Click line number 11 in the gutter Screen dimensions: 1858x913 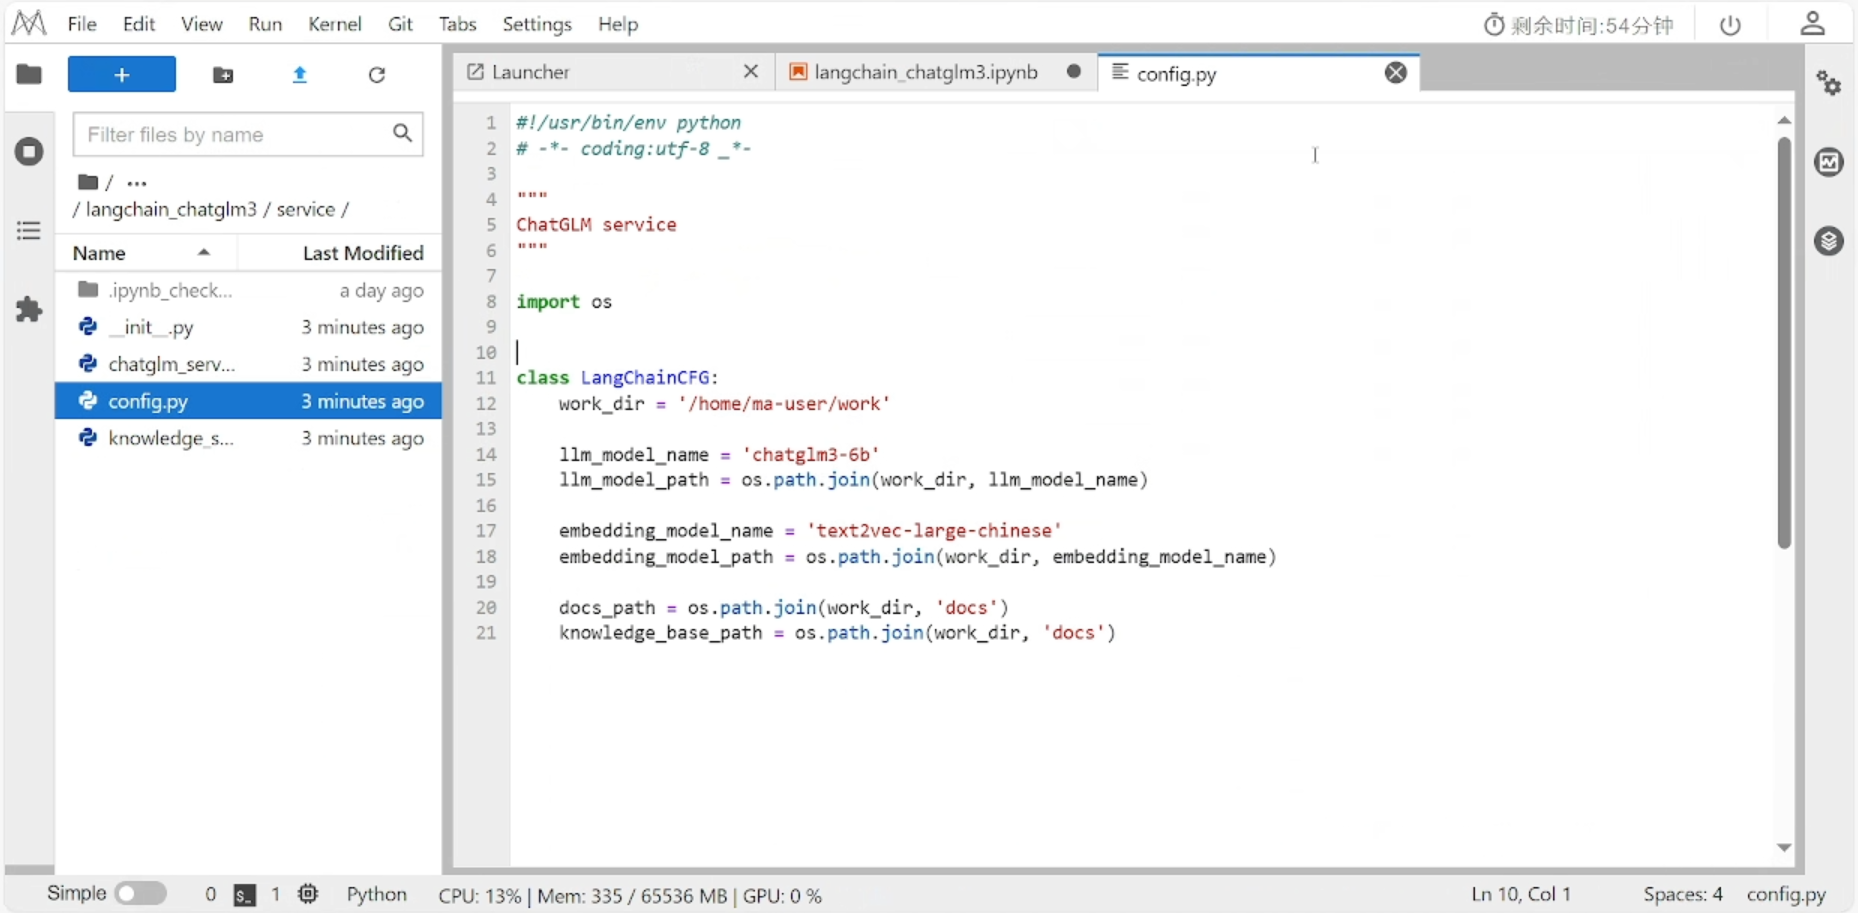[486, 378]
